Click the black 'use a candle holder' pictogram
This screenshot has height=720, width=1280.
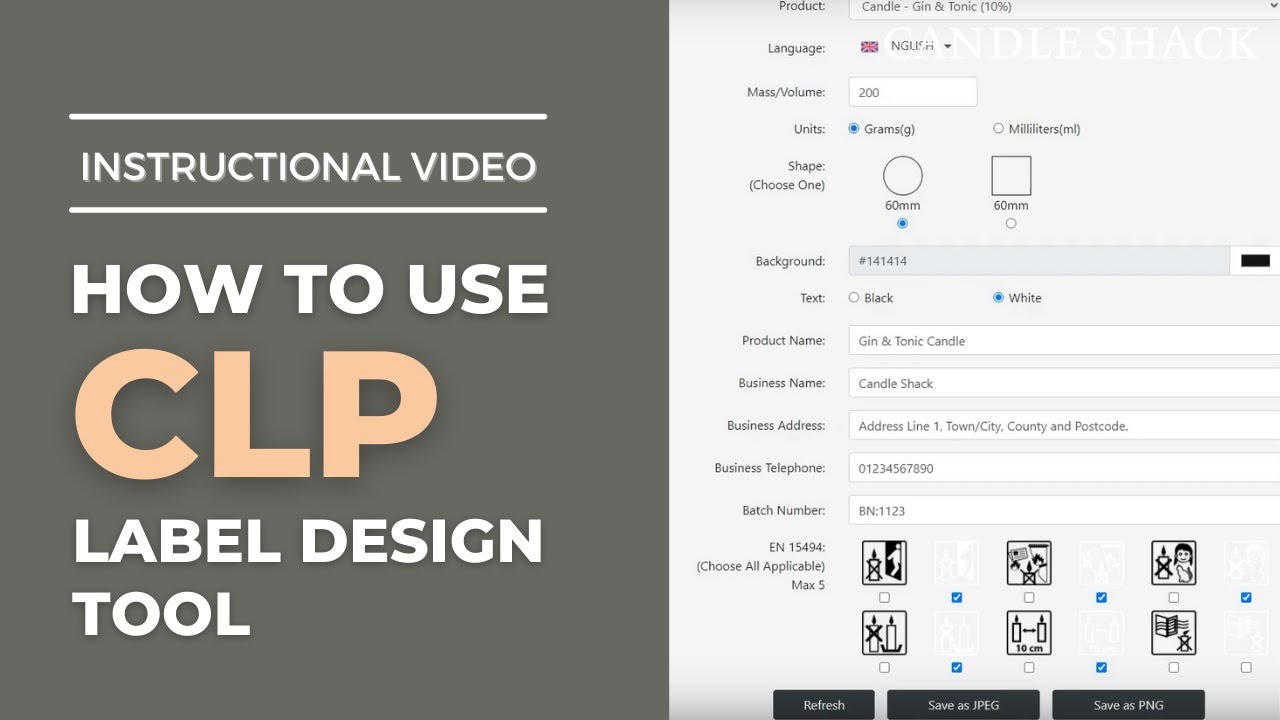884,633
